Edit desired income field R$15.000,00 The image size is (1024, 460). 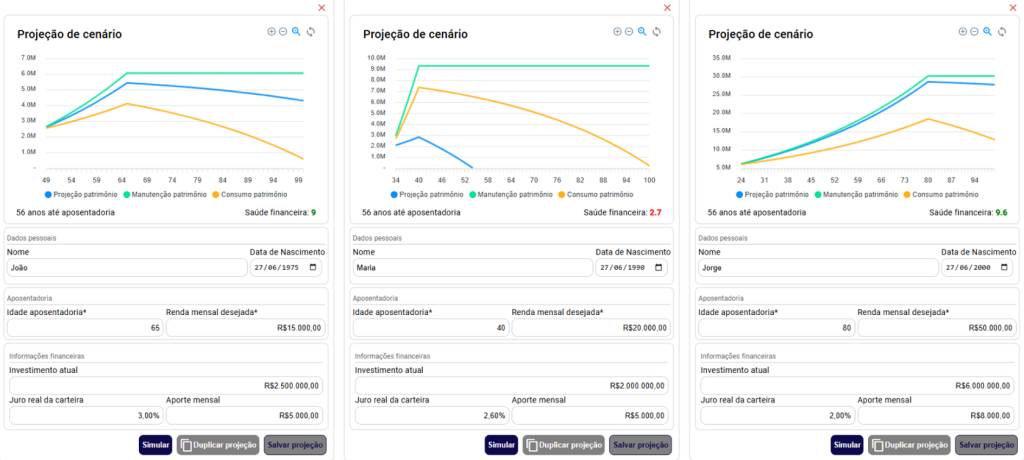pyautogui.click(x=246, y=328)
